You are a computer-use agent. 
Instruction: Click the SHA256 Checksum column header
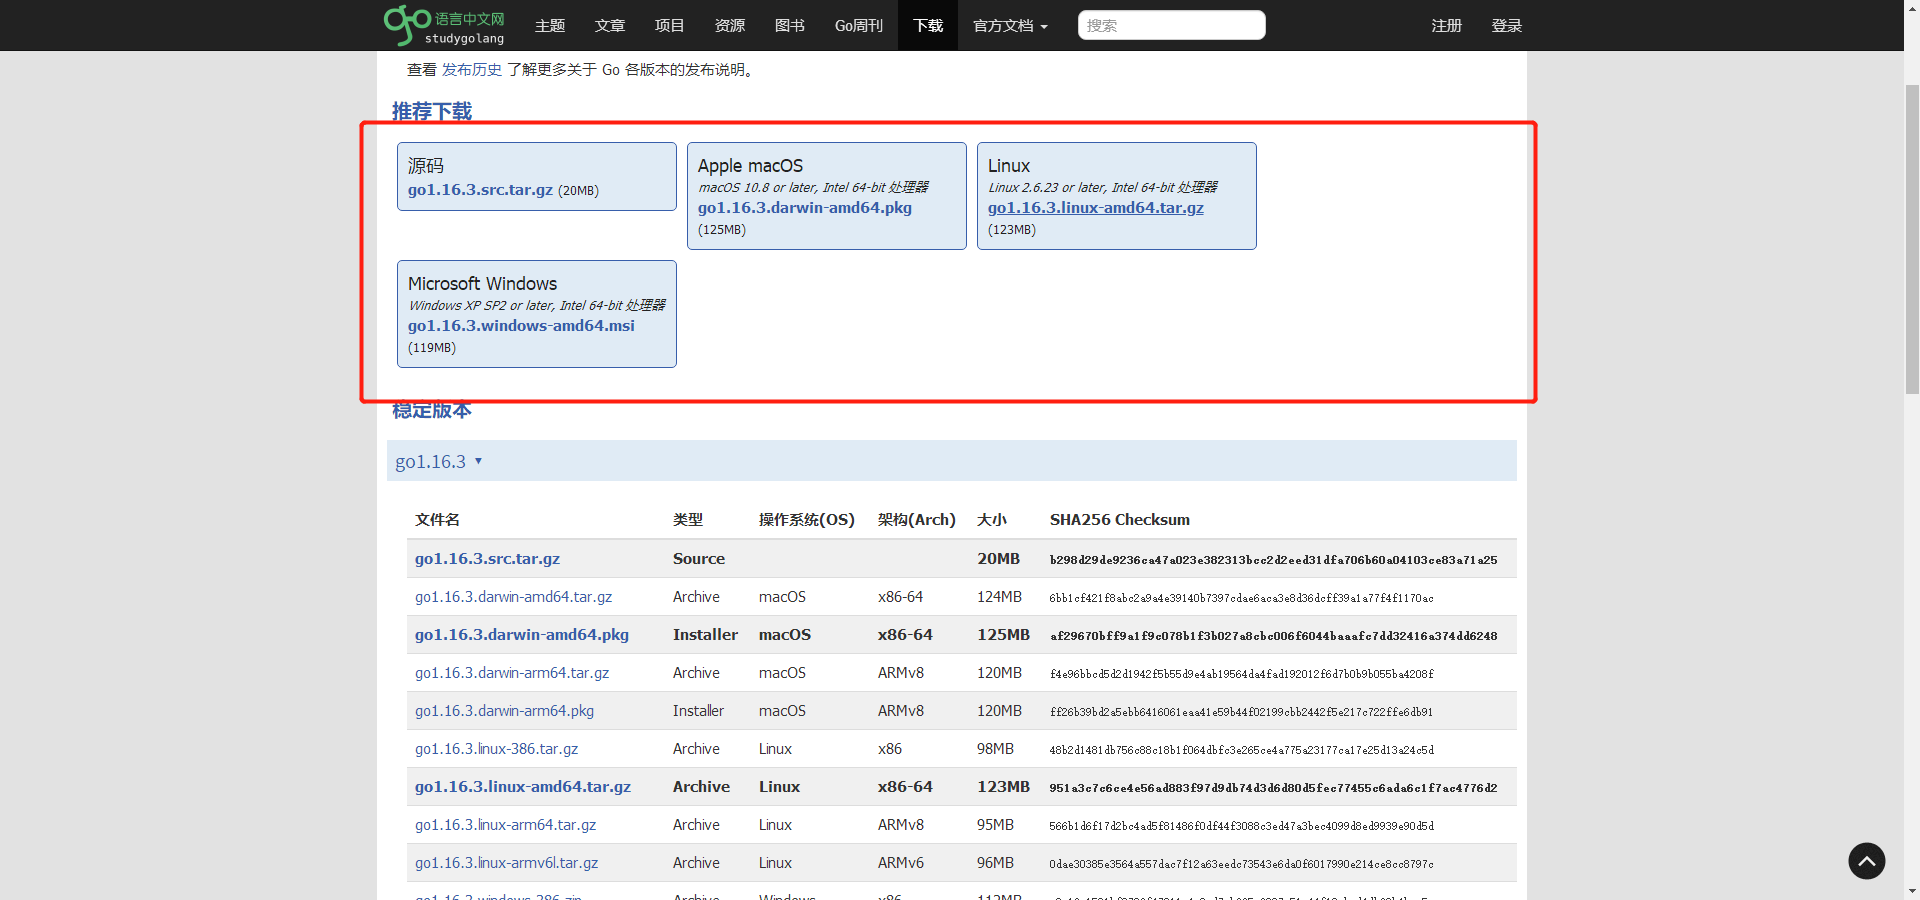tap(1119, 520)
